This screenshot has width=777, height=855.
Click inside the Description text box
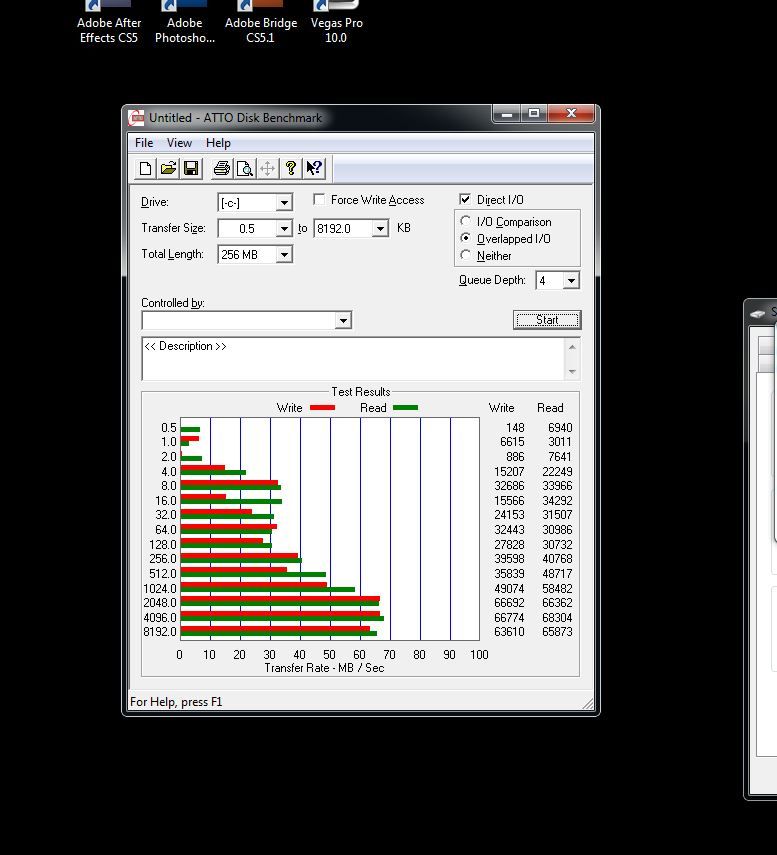[x=353, y=359]
